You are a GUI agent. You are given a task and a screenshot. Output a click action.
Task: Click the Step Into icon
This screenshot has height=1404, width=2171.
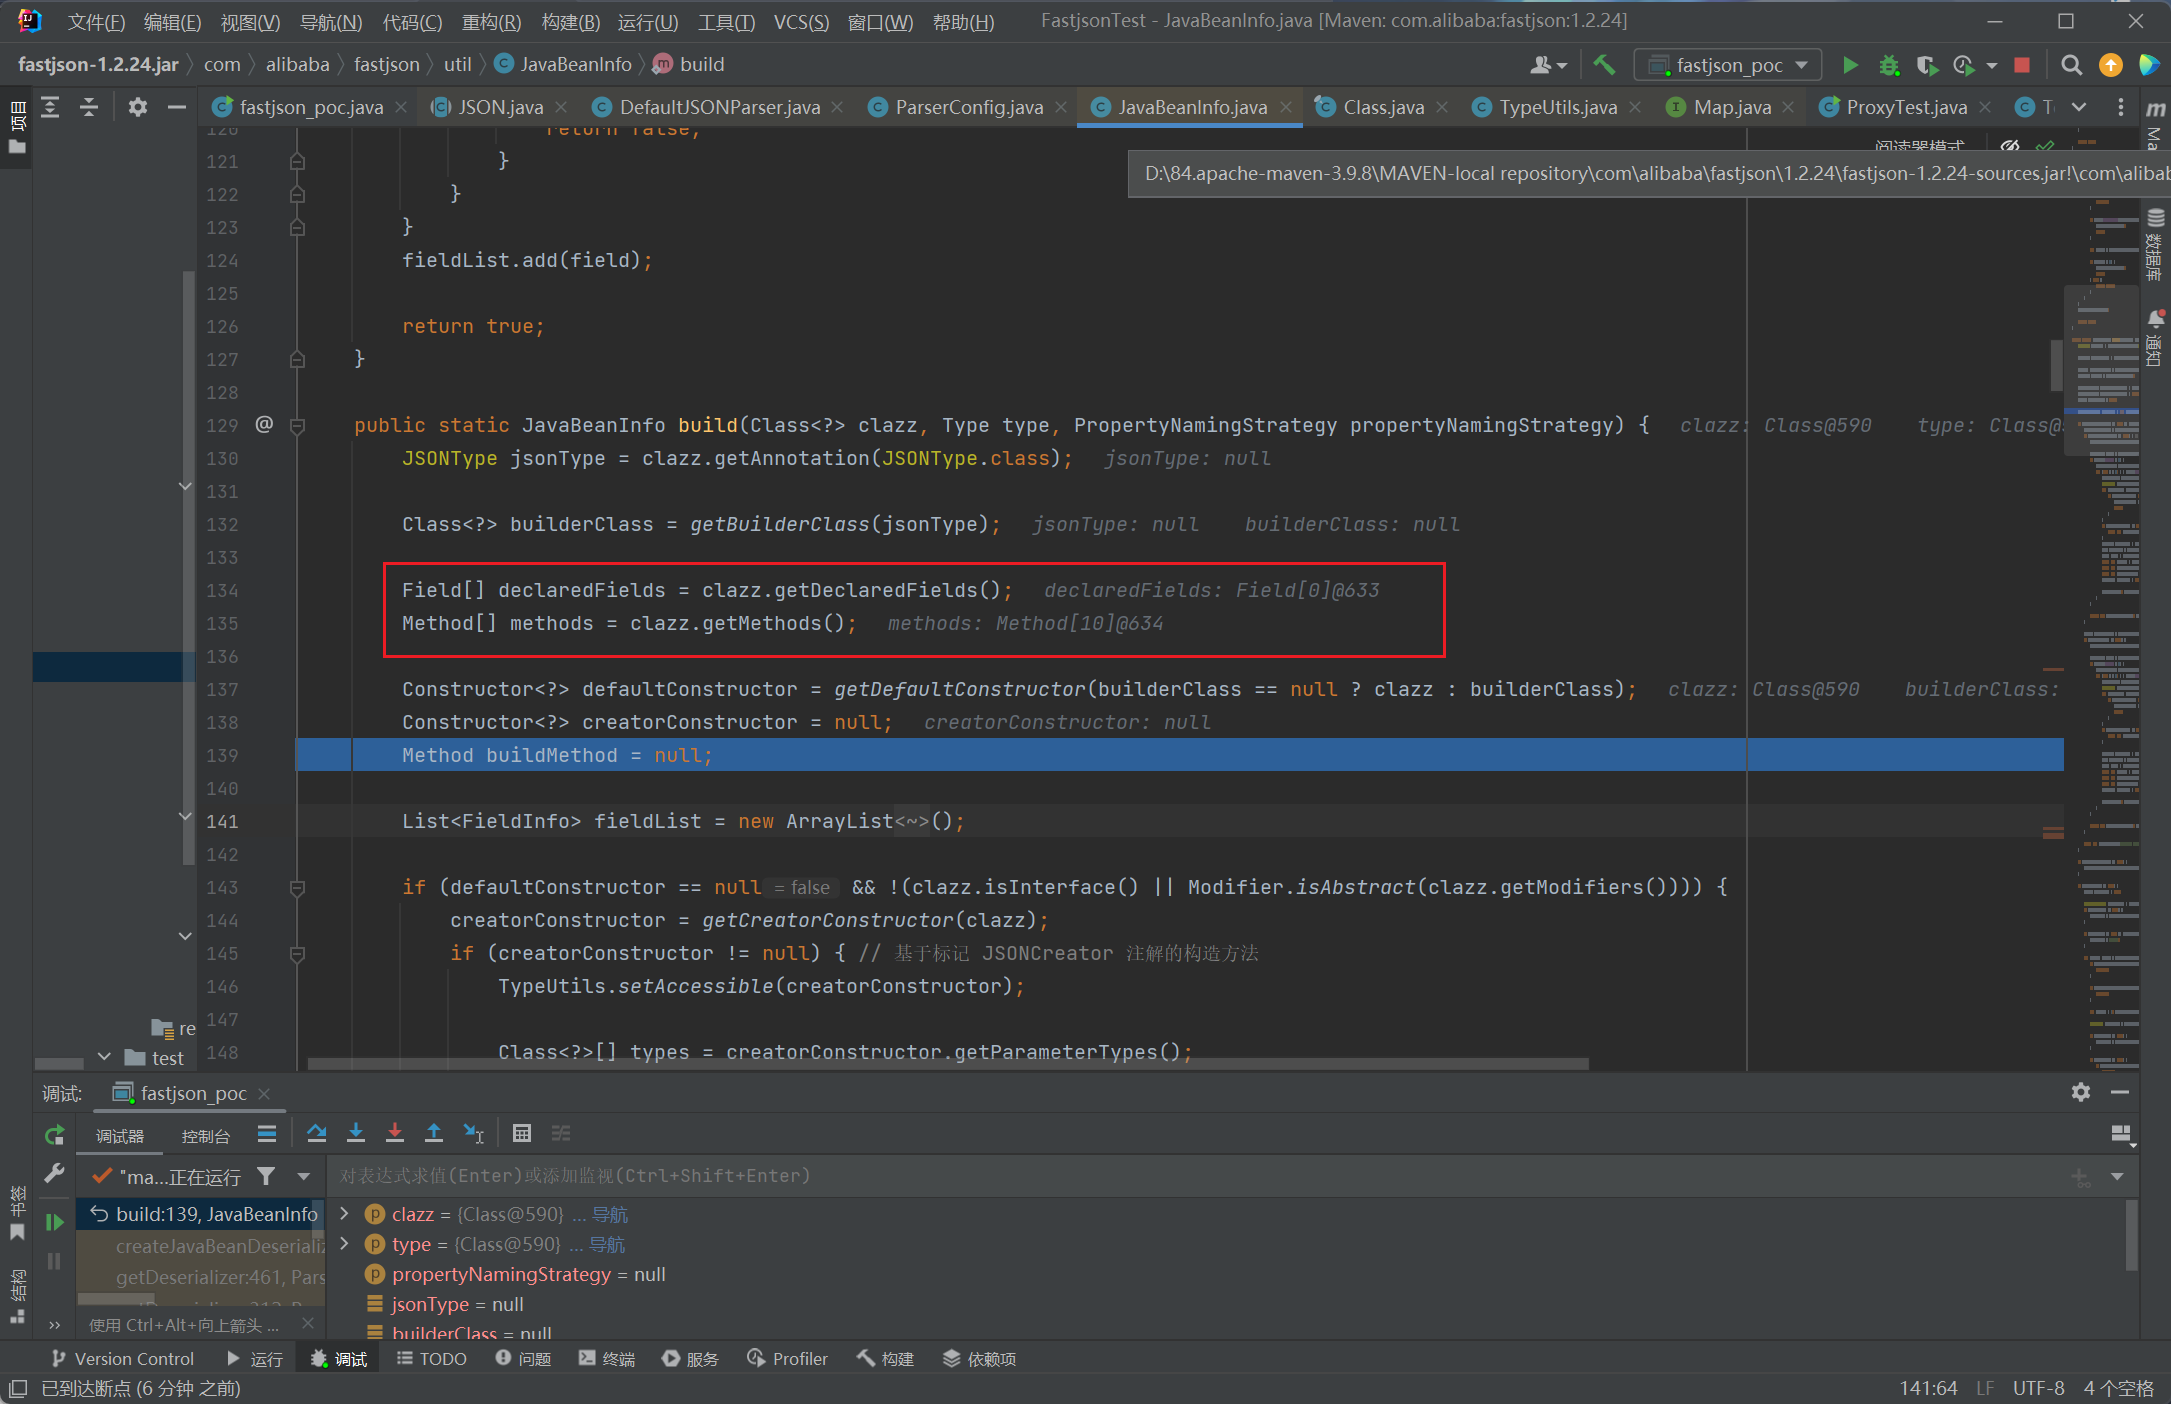[x=356, y=1133]
